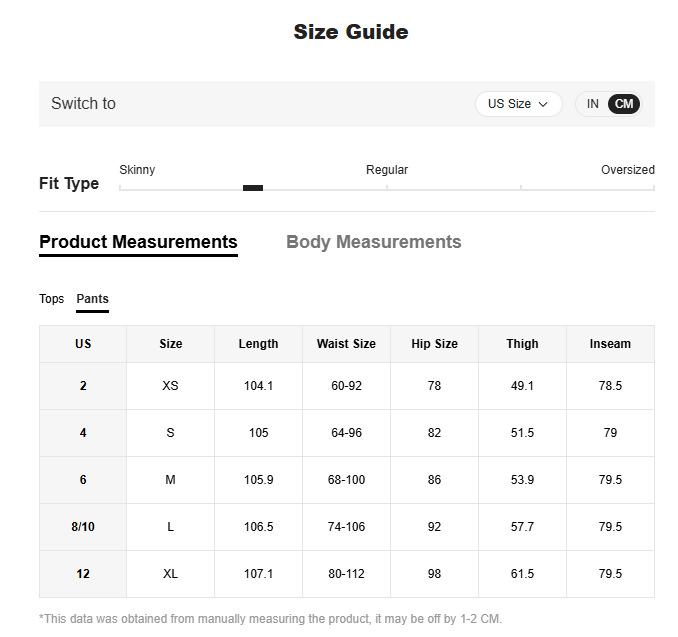Click the Size Guide heading

350,32
